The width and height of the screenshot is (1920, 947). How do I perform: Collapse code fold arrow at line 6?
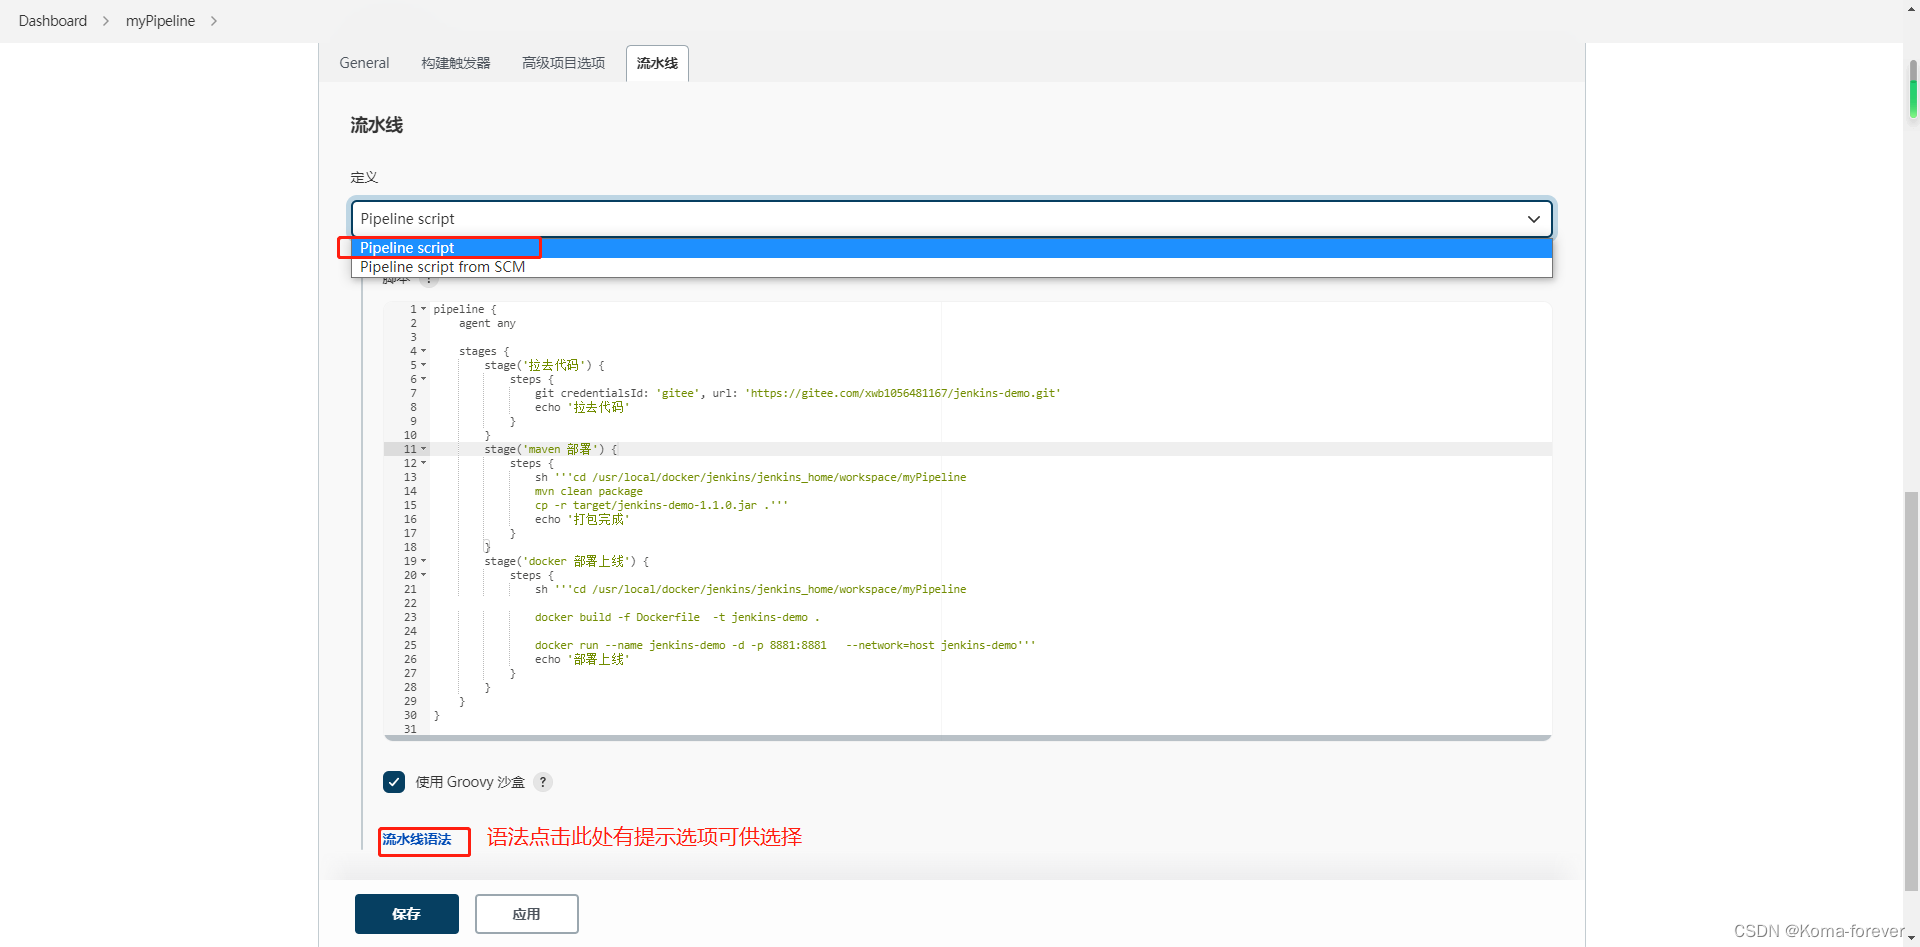424,379
